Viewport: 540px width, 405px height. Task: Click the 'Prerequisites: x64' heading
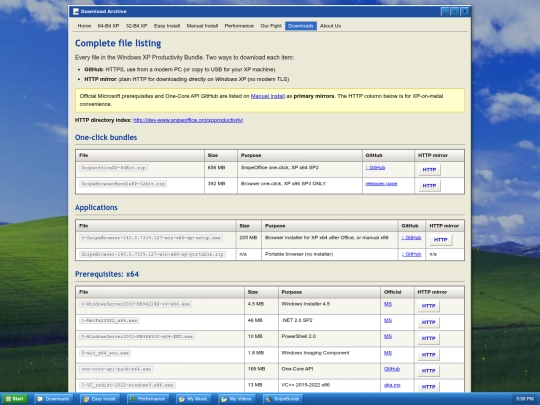click(x=107, y=274)
